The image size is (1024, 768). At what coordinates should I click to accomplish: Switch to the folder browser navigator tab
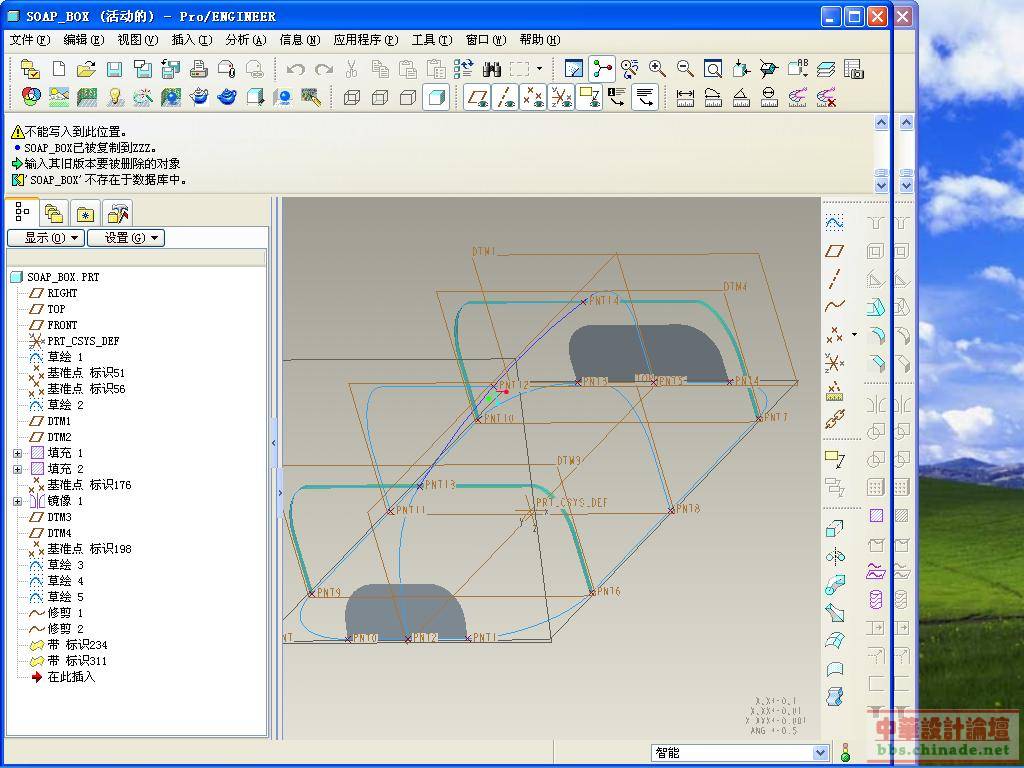[x=54, y=213]
